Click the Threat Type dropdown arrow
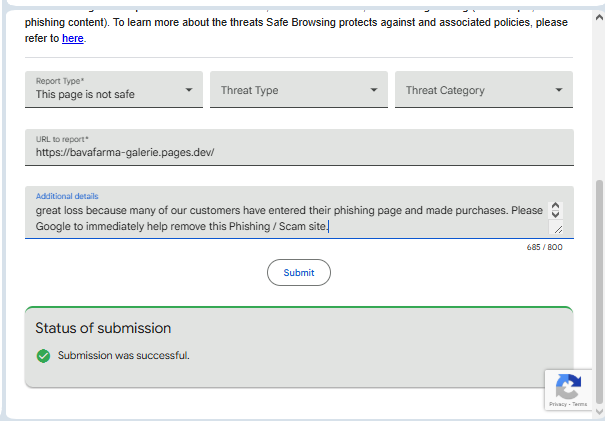The image size is (605, 421). 374,90
